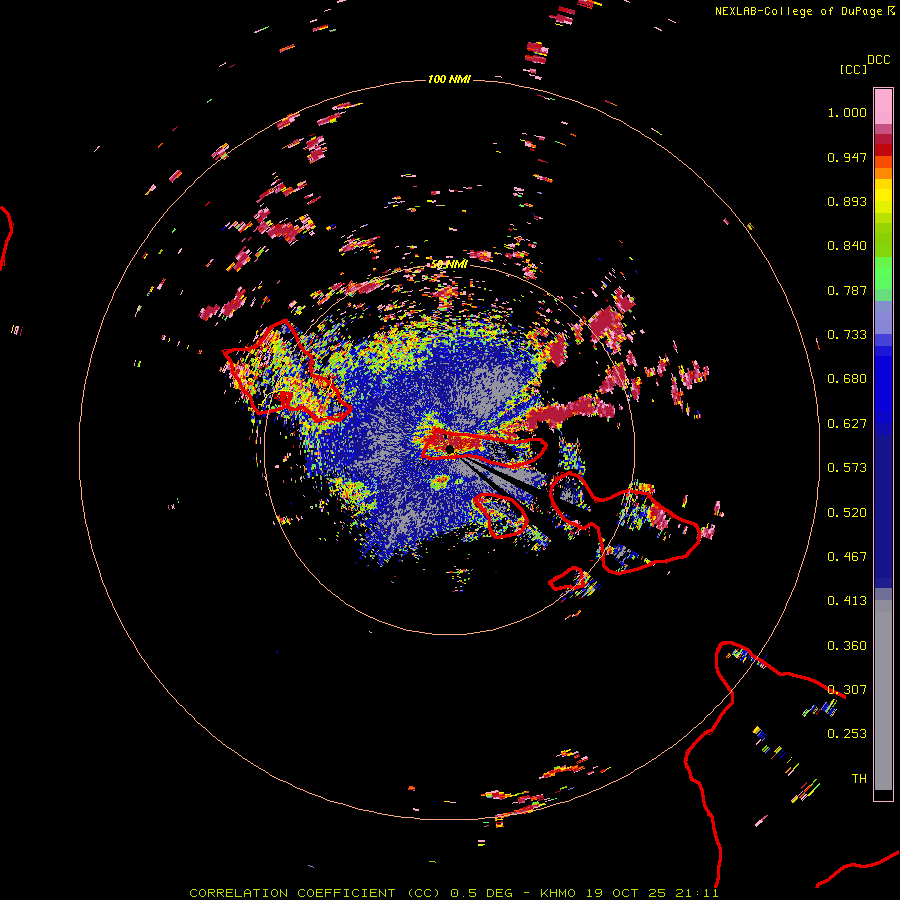Click the 0.467 scale value

pyautogui.click(x=847, y=557)
